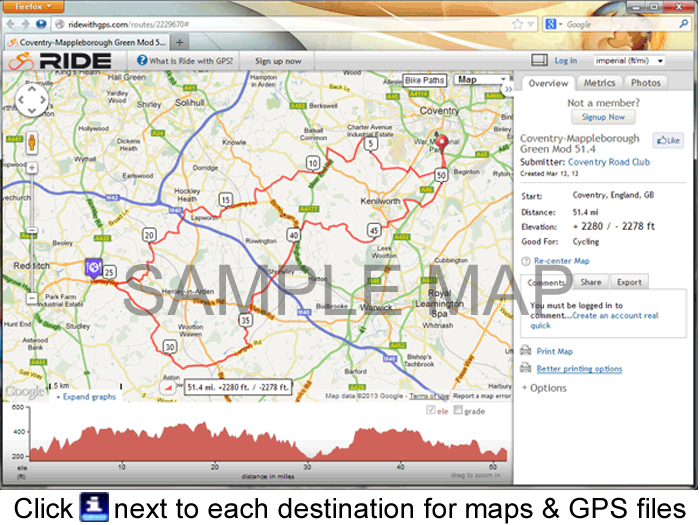Open the Export tab

click(x=628, y=282)
